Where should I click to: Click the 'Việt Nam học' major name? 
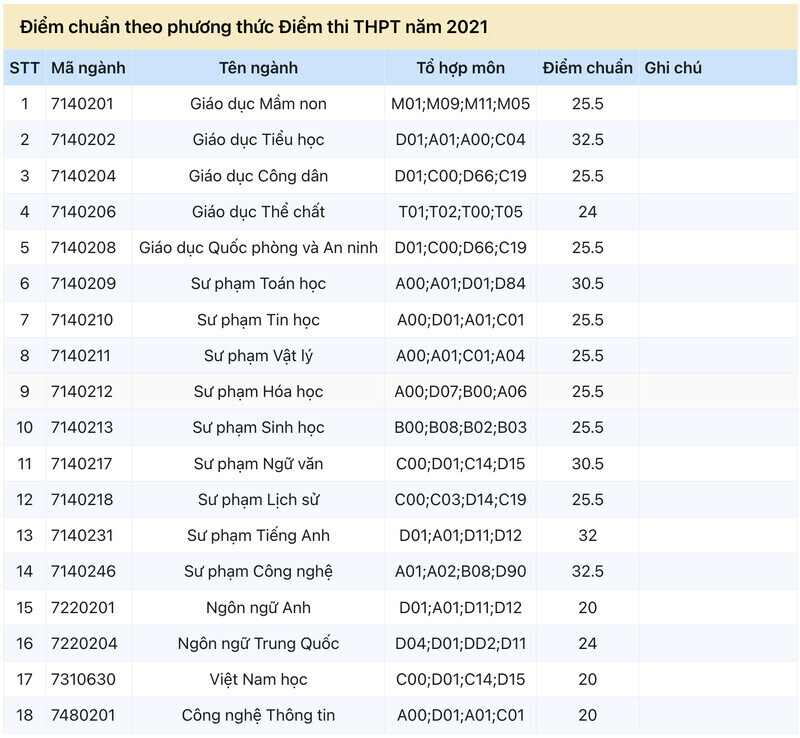[258, 679]
